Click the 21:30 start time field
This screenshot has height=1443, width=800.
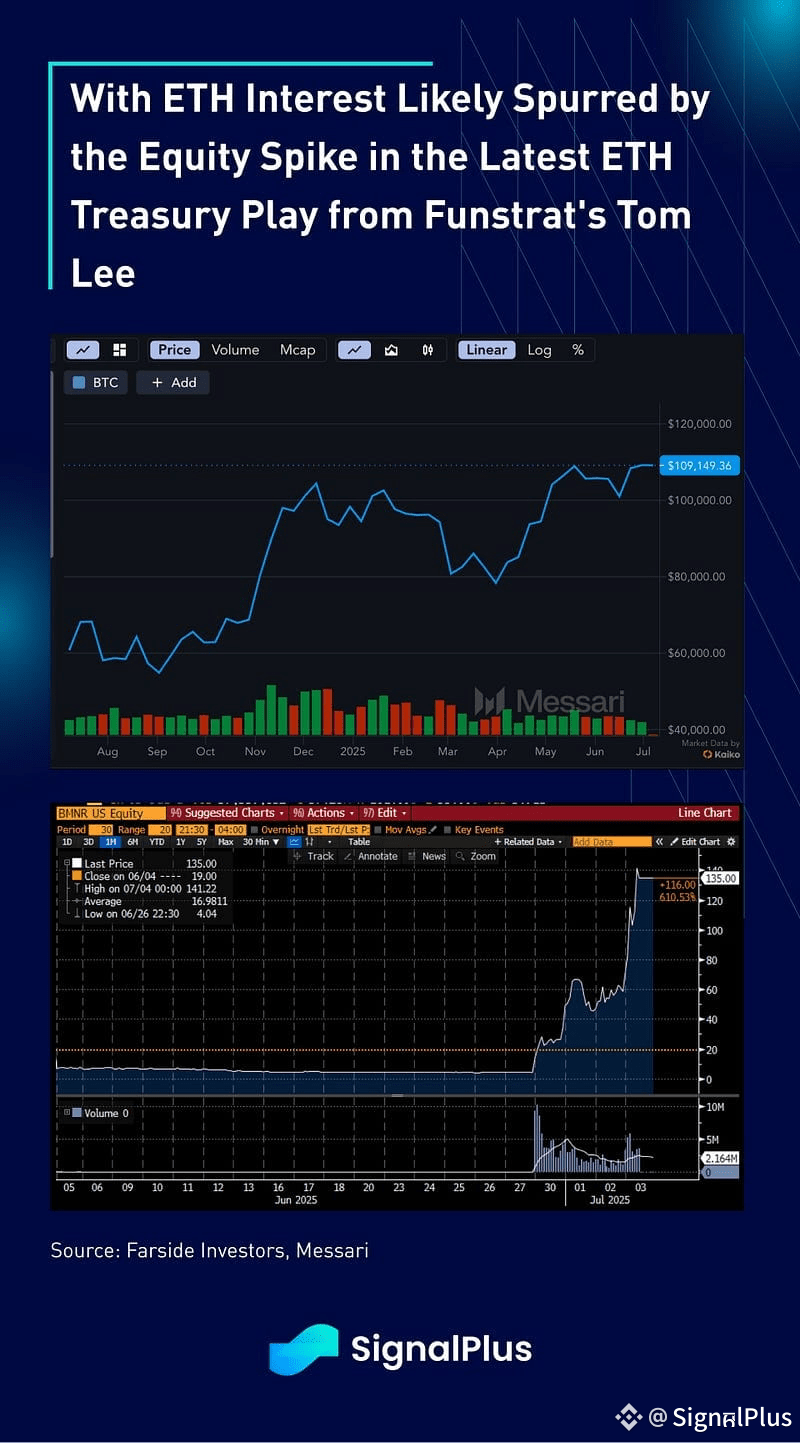pyautogui.click(x=190, y=830)
